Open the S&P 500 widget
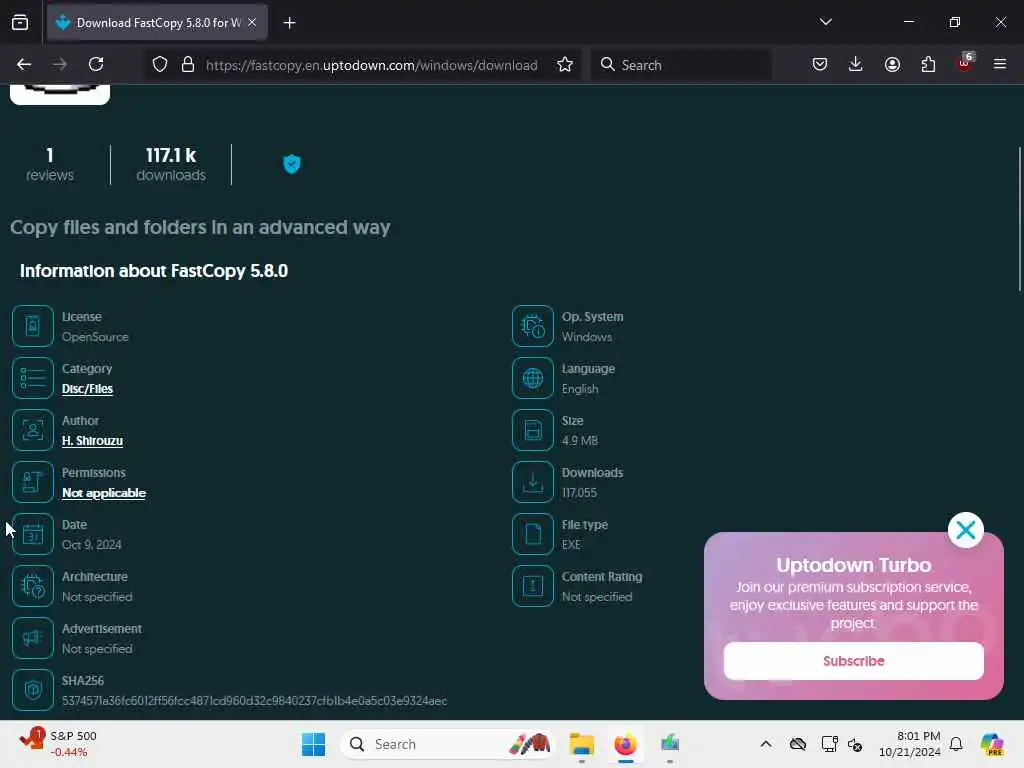1024x768 pixels. (59, 744)
